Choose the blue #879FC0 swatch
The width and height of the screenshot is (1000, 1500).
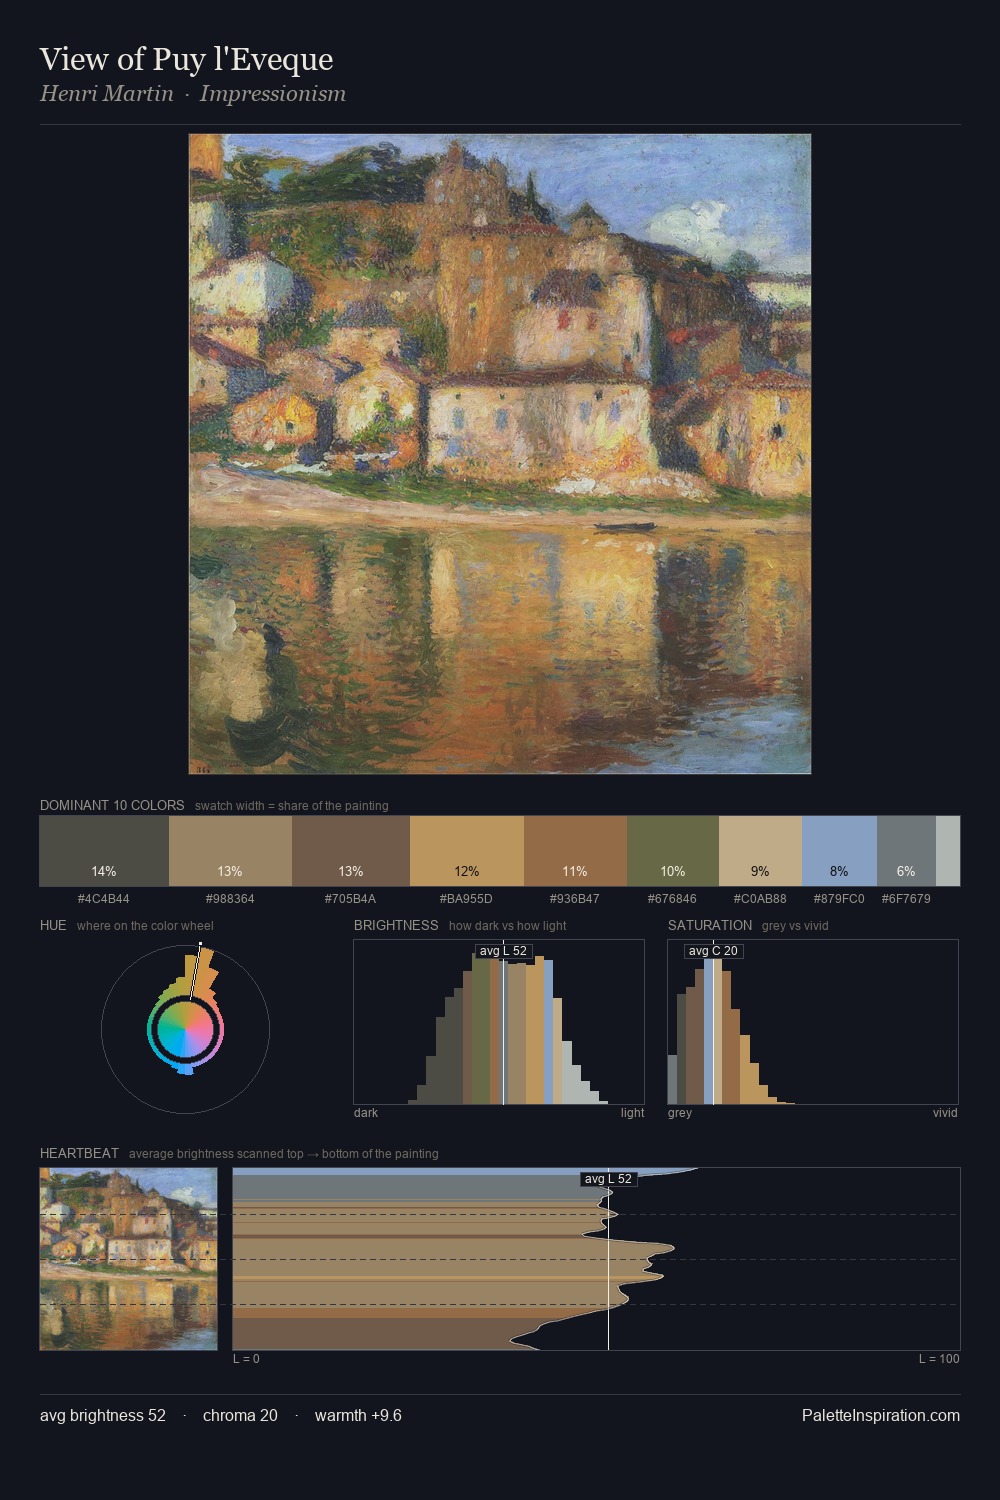point(839,851)
